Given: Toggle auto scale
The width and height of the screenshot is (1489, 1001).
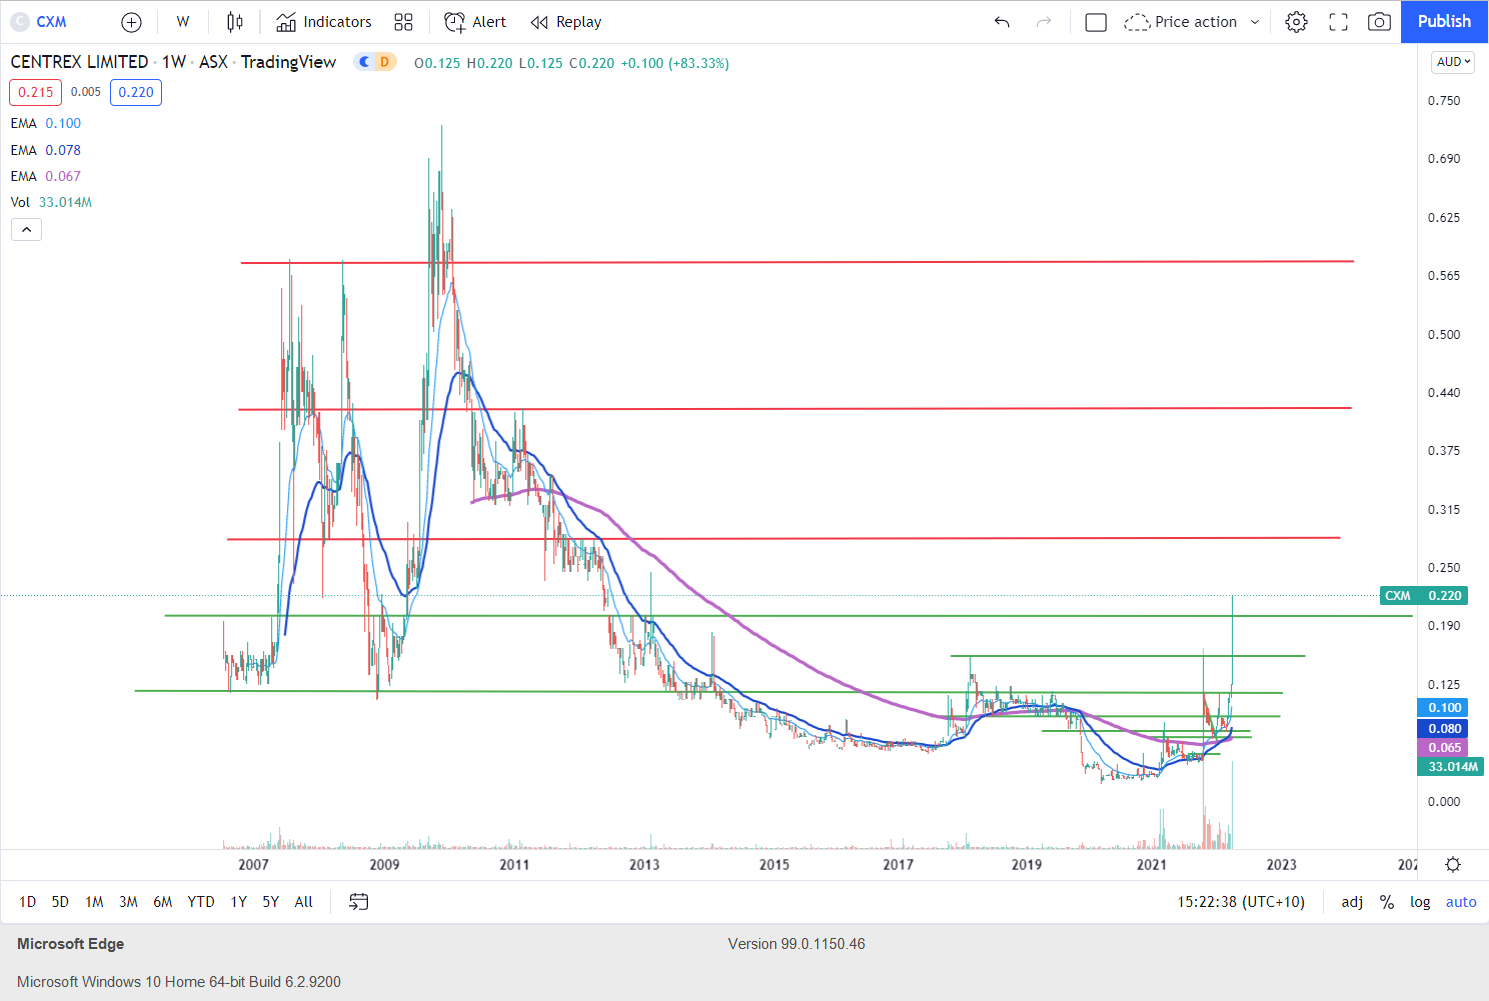Looking at the screenshot, I should click(x=1461, y=902).
